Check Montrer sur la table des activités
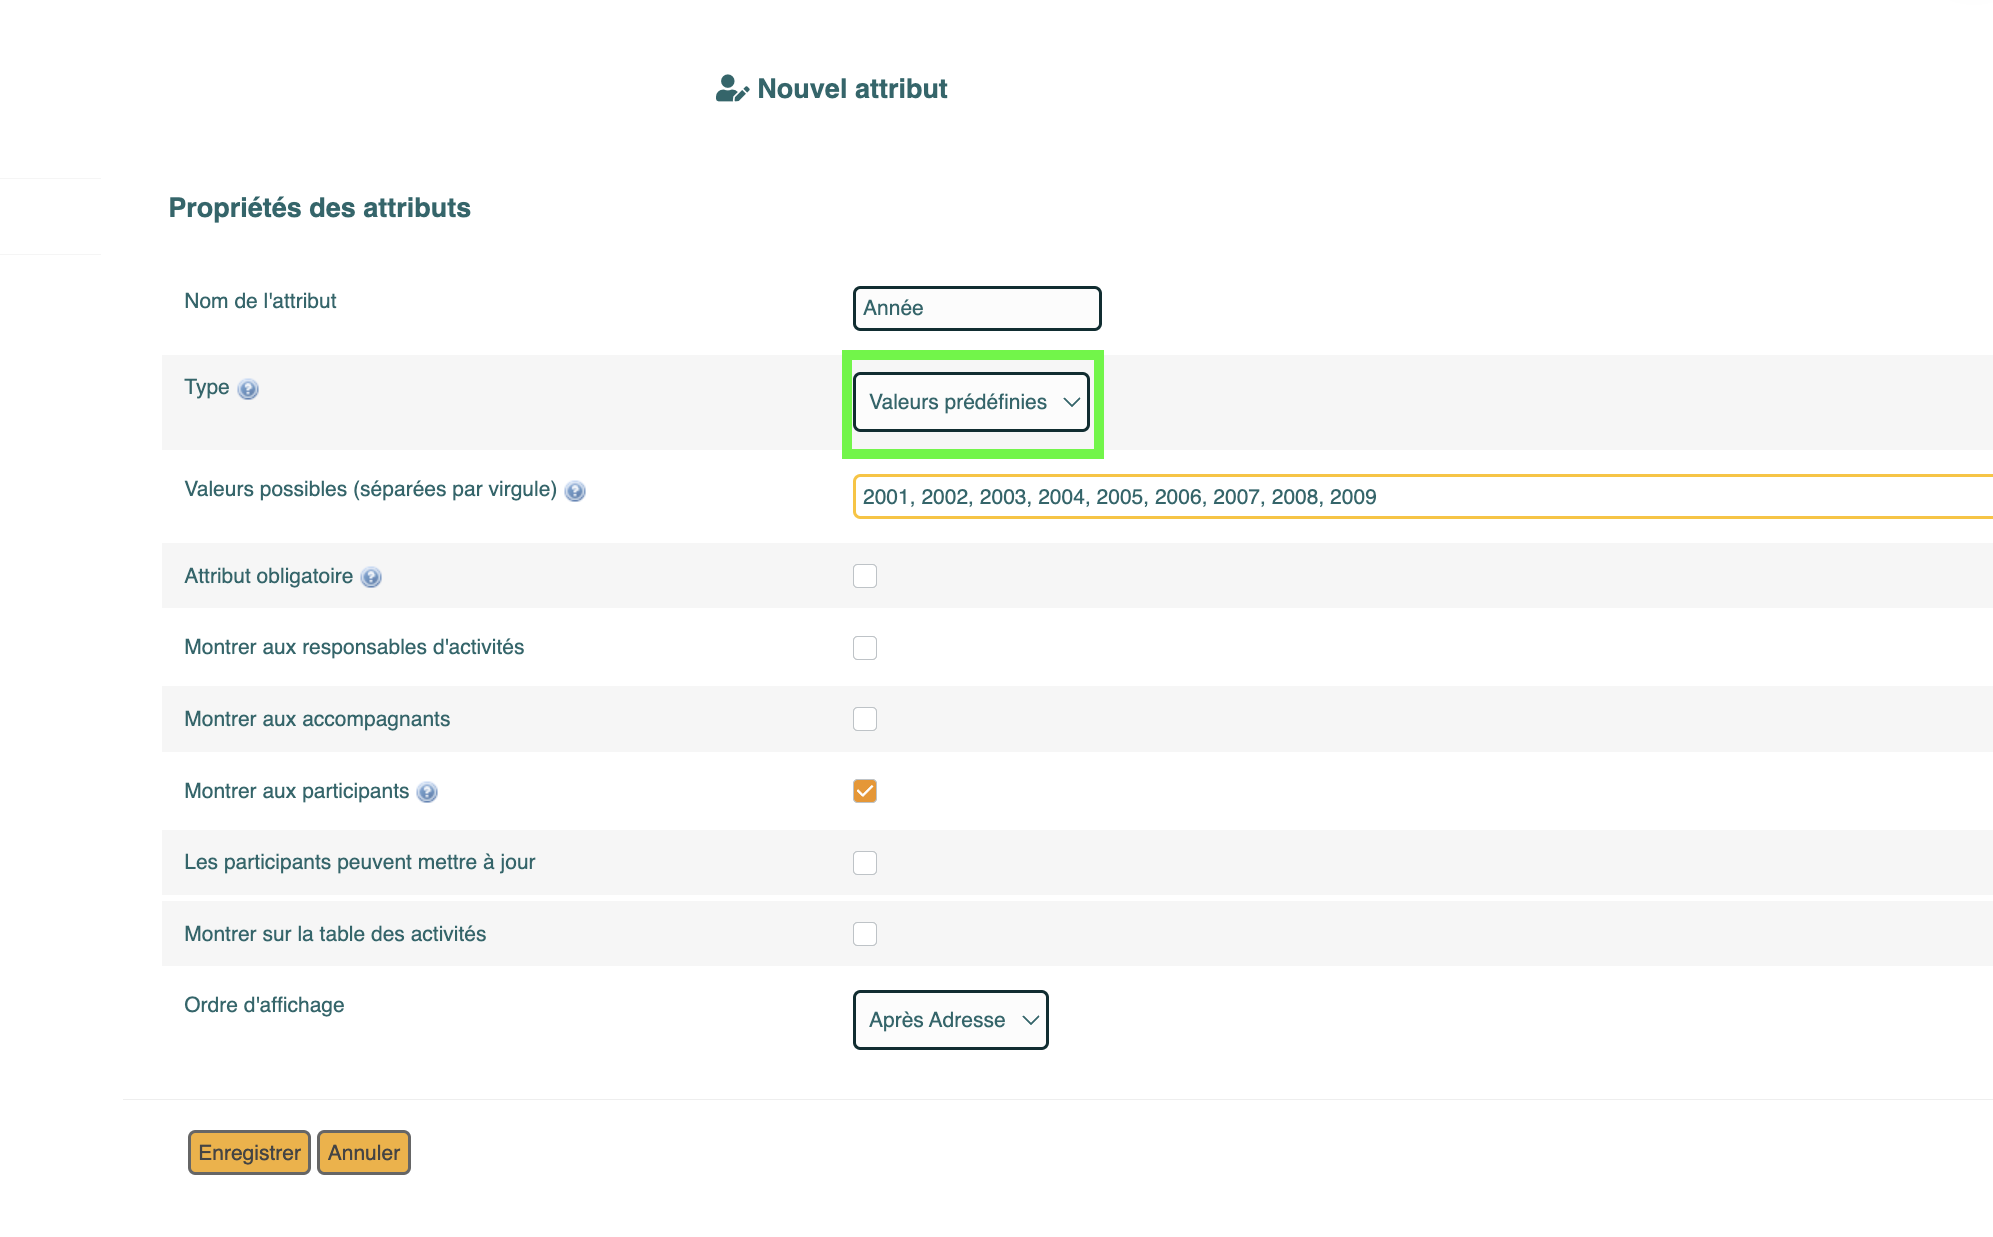Viewport: 1993px width, 1237px height. click(865, 934)
